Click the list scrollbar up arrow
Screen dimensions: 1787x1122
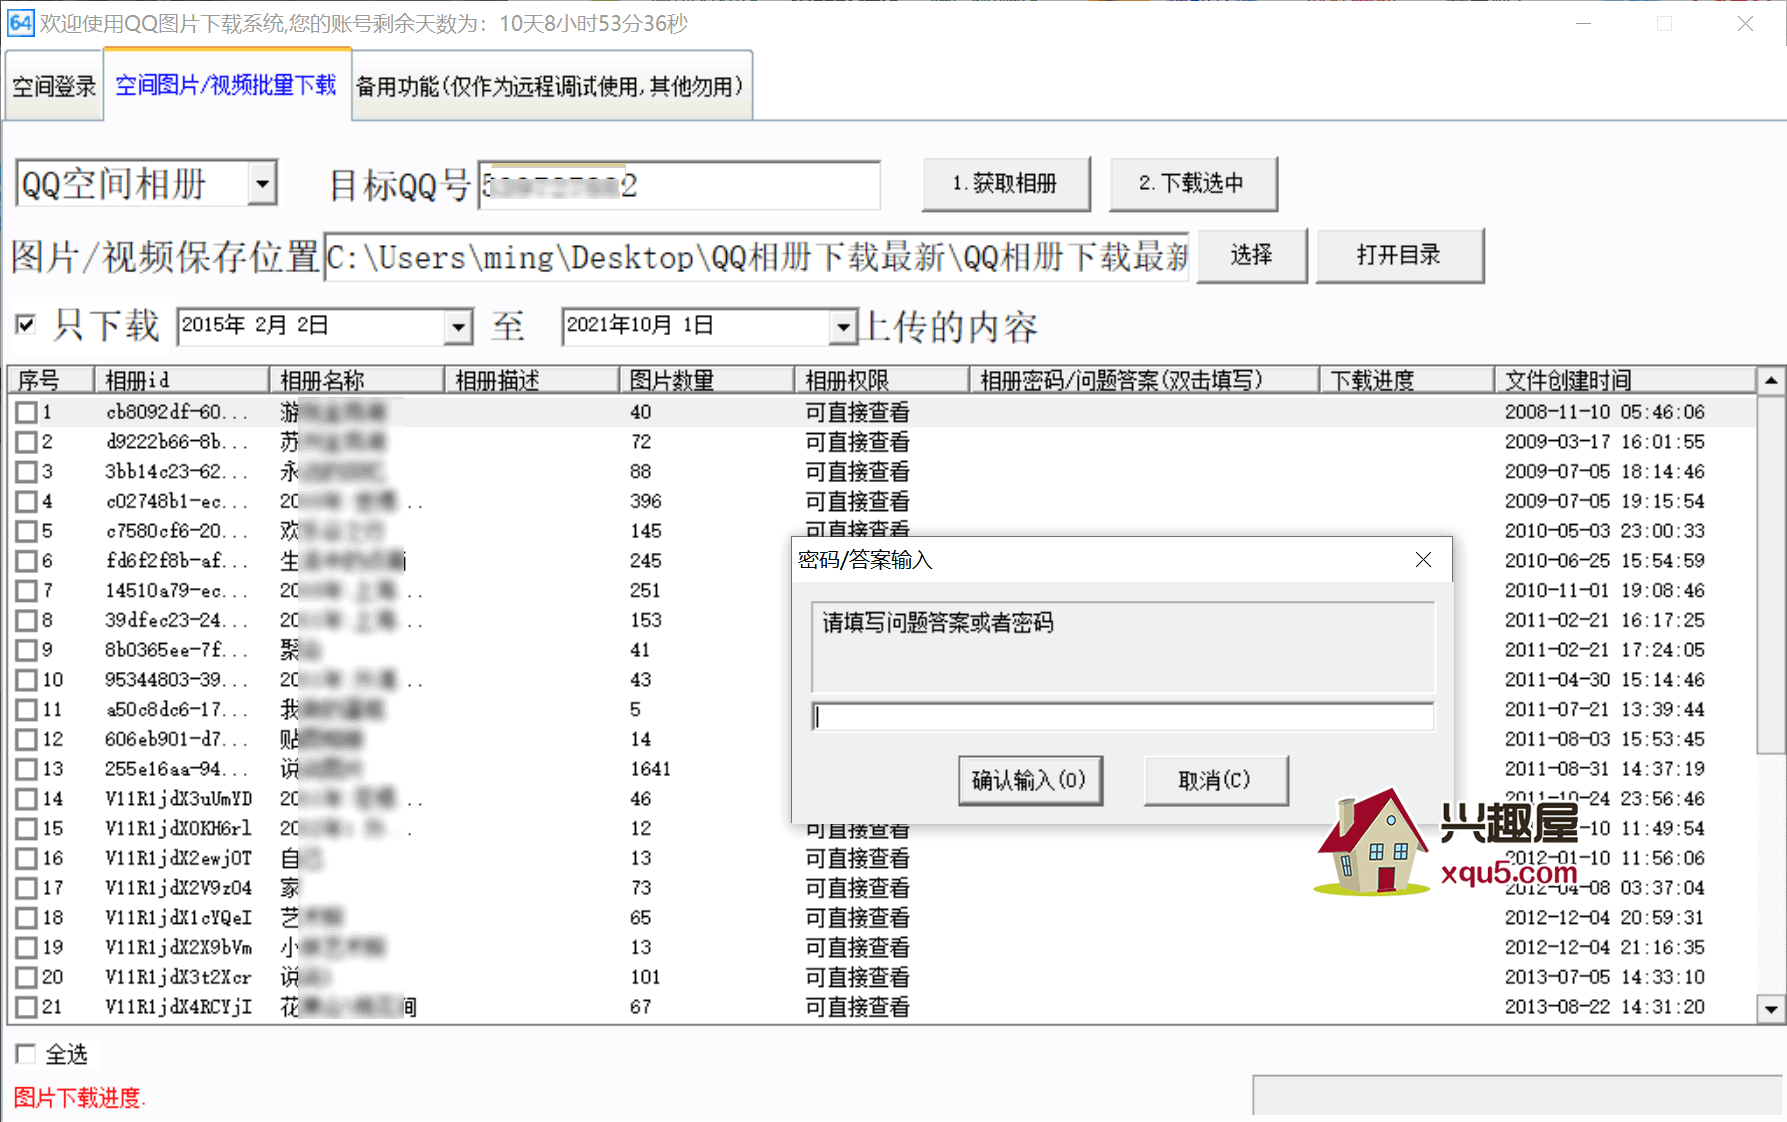click(1771, 380)
